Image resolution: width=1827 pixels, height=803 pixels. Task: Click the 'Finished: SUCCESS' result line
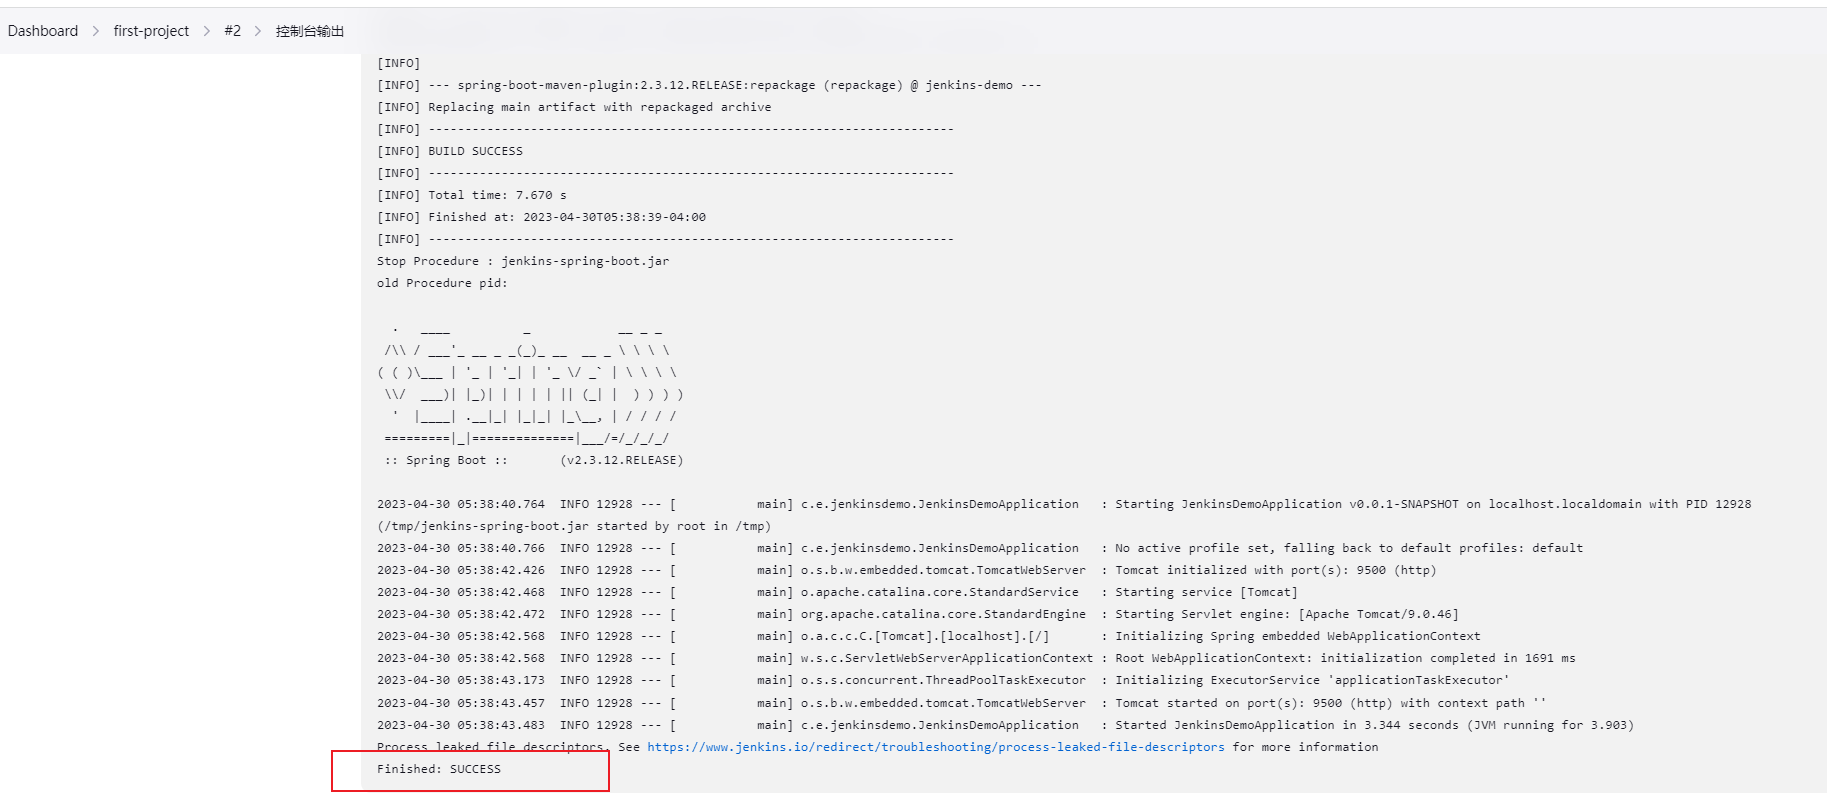click(x=439, y=769)
